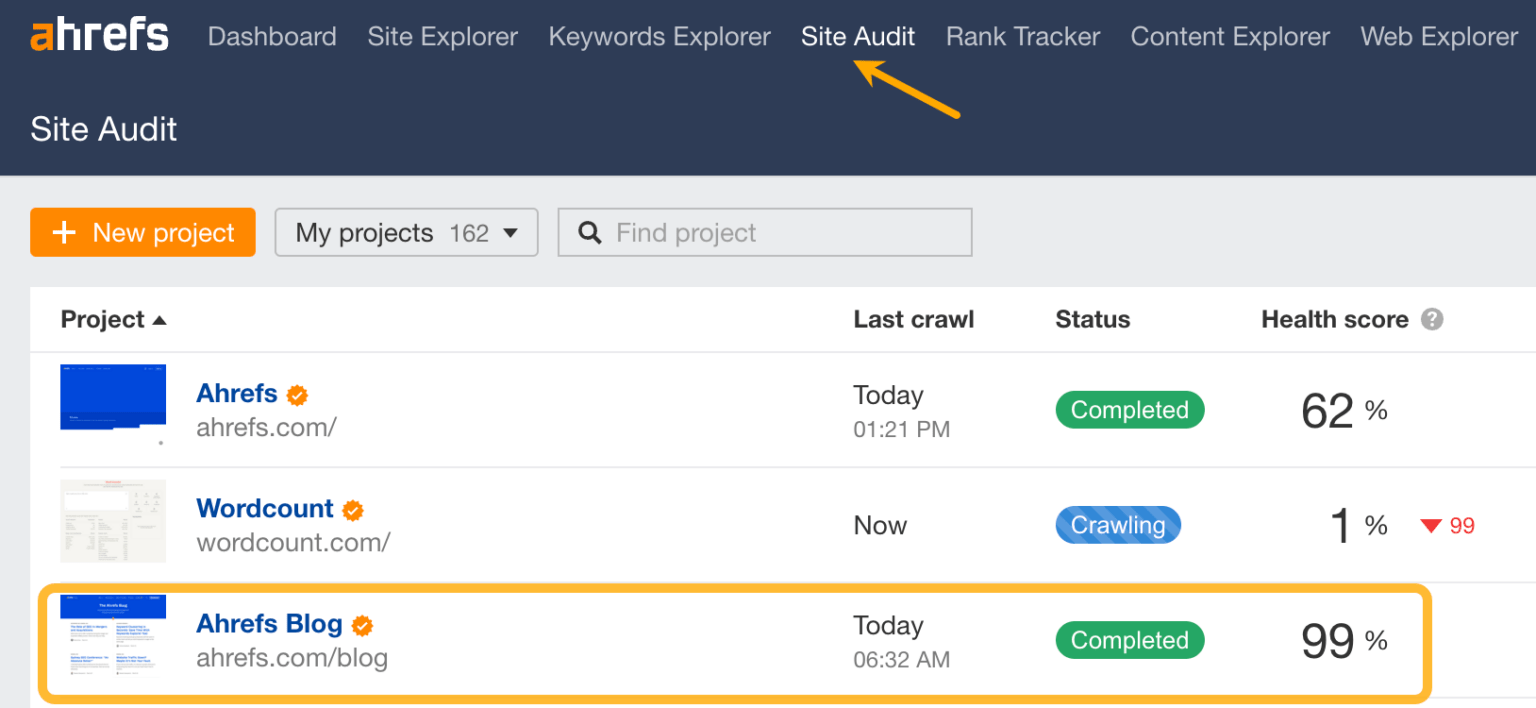
Task: Click the New project button
Action: pyautogui.click(x=142, y=232)
